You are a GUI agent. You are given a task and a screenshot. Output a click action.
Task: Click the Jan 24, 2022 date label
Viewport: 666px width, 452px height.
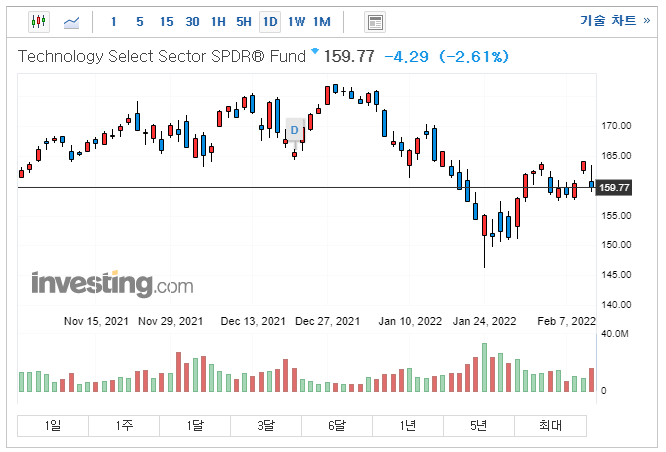click(484, 321)
